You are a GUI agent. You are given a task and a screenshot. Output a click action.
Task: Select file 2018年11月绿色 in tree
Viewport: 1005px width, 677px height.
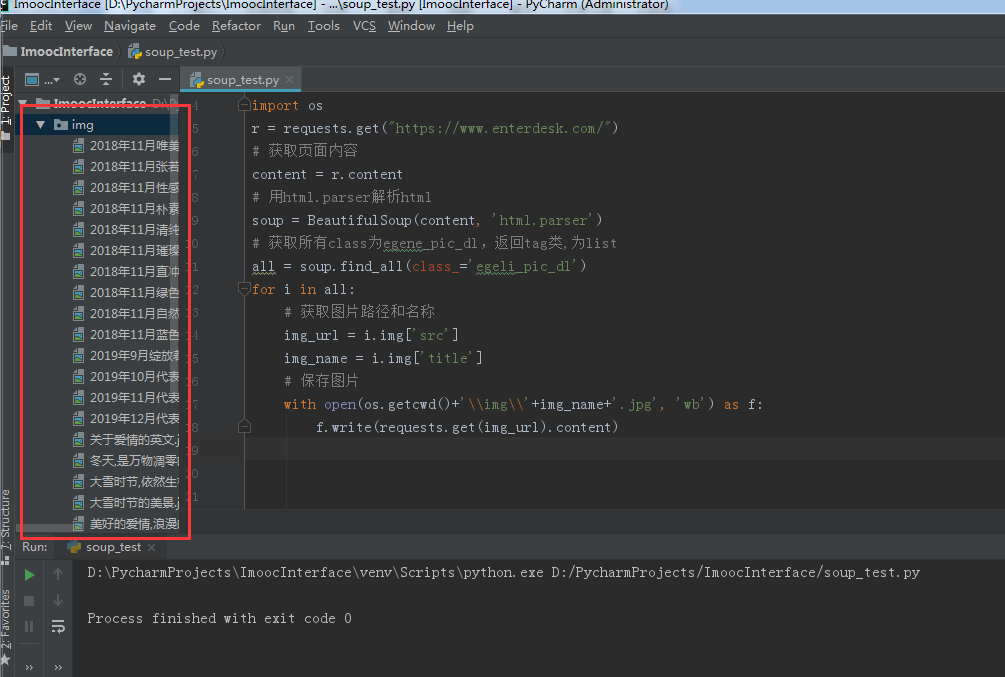click(126, 293)
